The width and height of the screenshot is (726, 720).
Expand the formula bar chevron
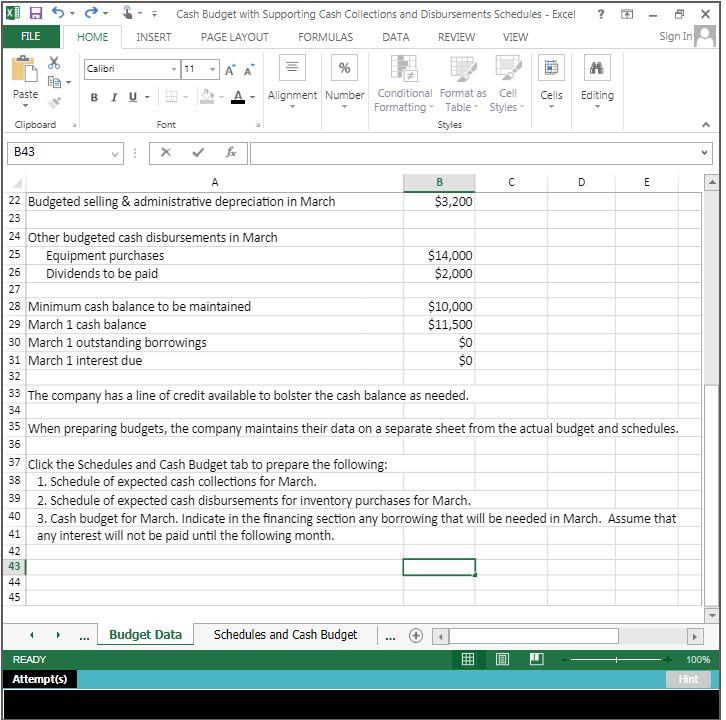[704, 152]
